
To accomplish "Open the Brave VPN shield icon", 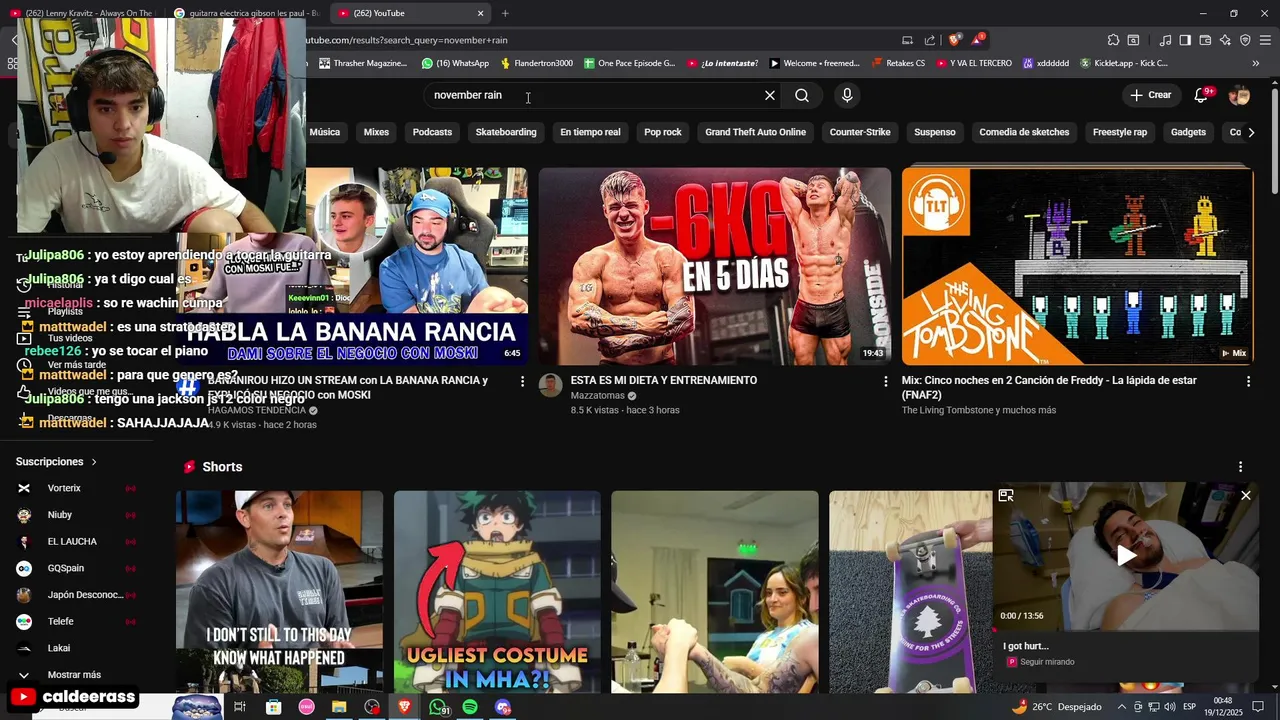I will (x=1245, y=40).
